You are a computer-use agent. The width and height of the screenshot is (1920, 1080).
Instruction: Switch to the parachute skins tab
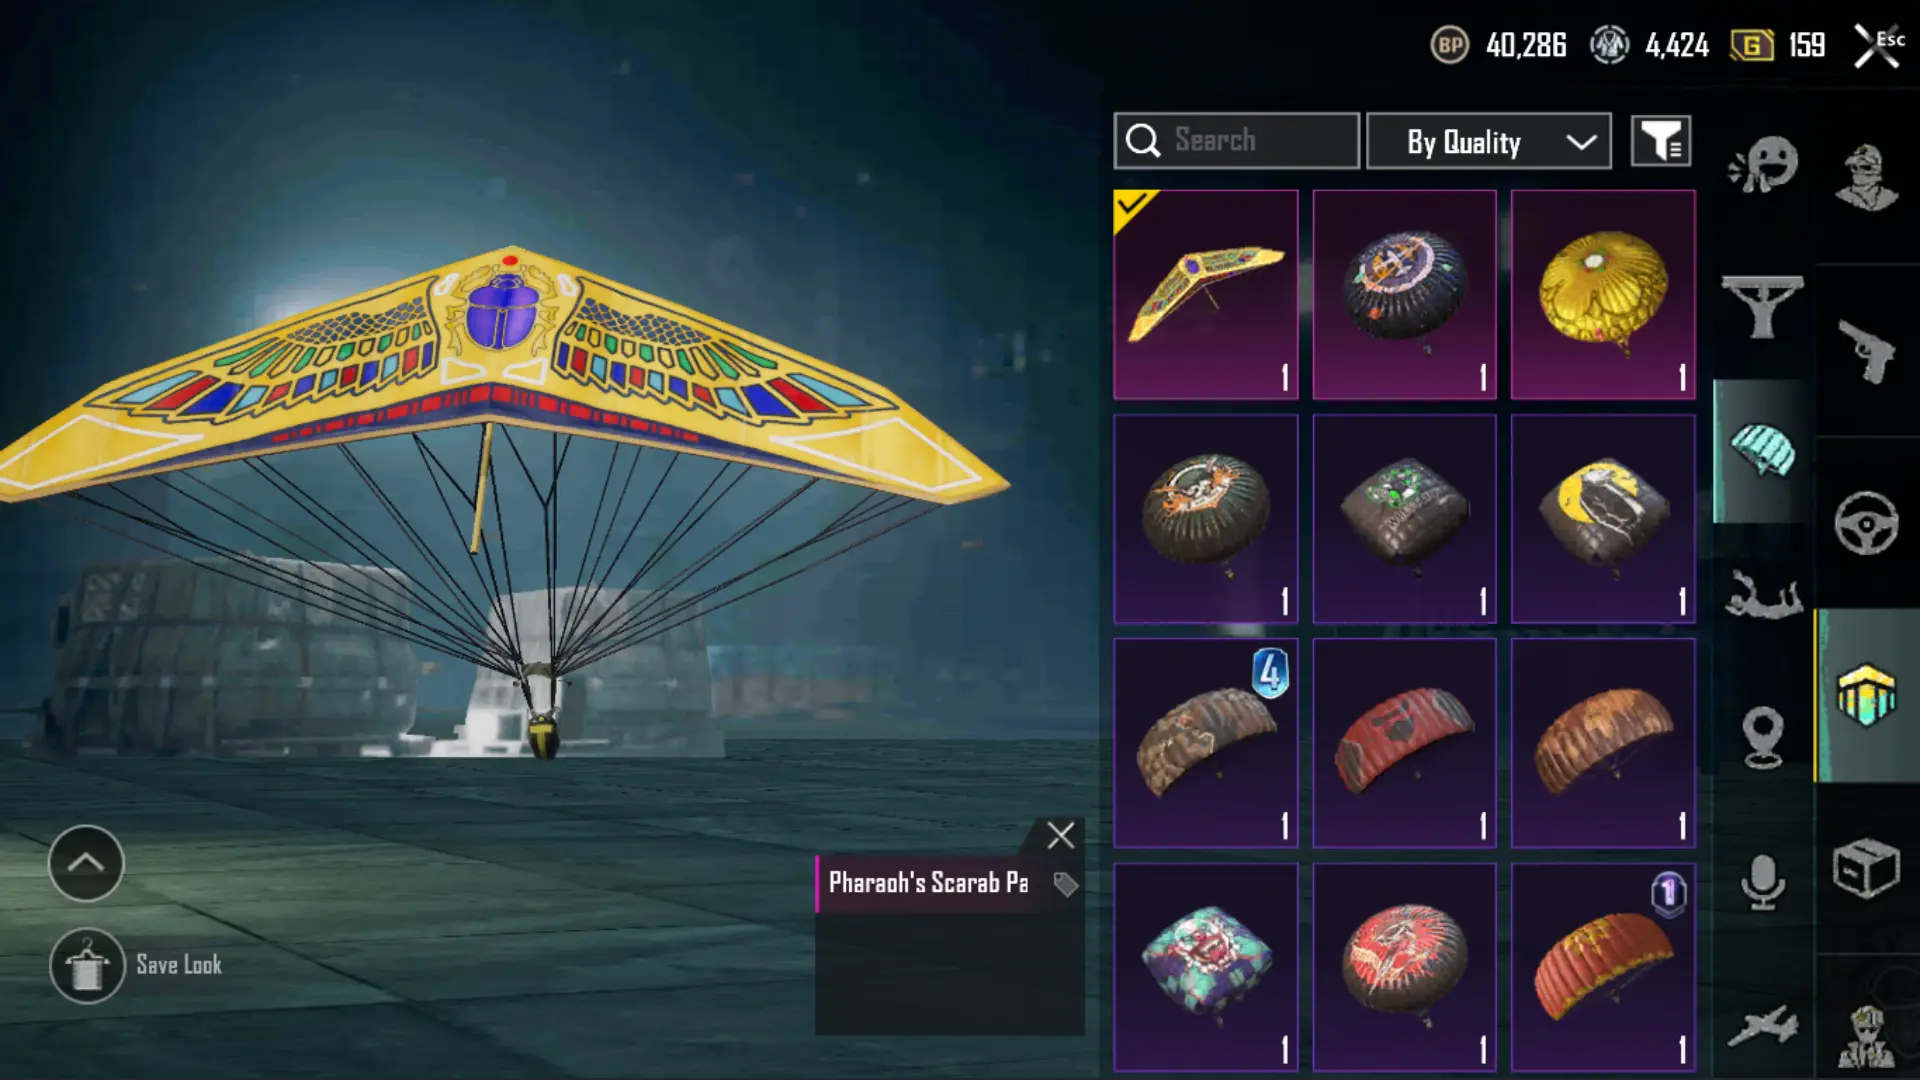point(1763,452)
